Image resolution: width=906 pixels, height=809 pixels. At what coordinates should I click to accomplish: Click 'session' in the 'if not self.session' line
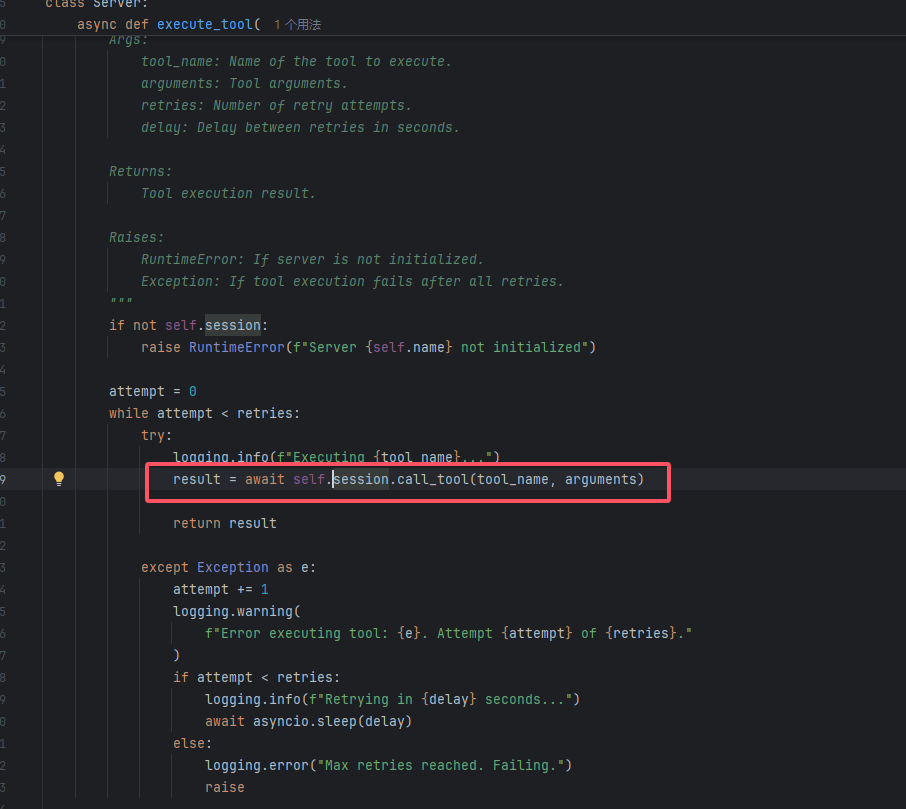[x=233, y=325]
